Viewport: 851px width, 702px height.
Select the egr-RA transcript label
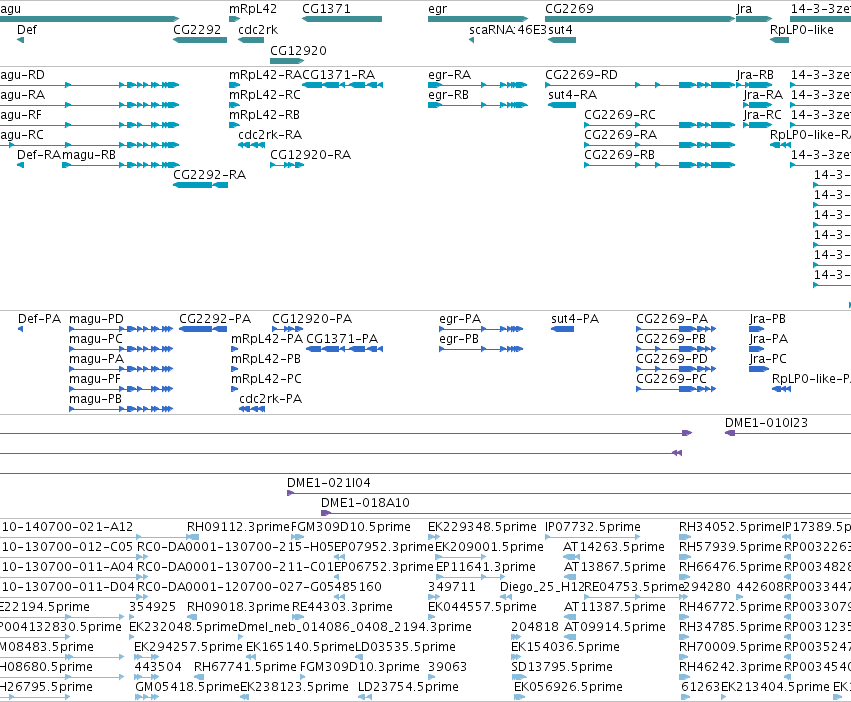[x=449, y=75]
